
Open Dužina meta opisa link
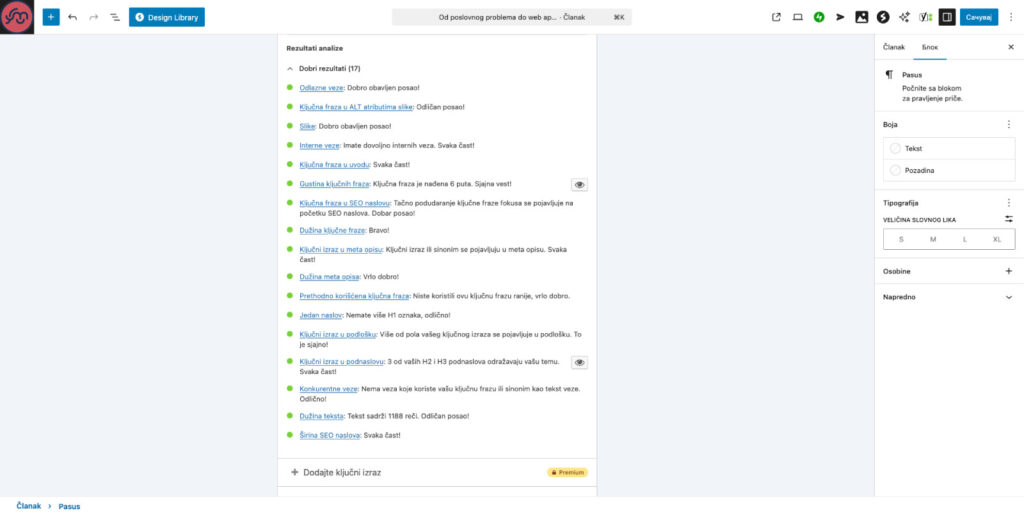tap(330, 277)
